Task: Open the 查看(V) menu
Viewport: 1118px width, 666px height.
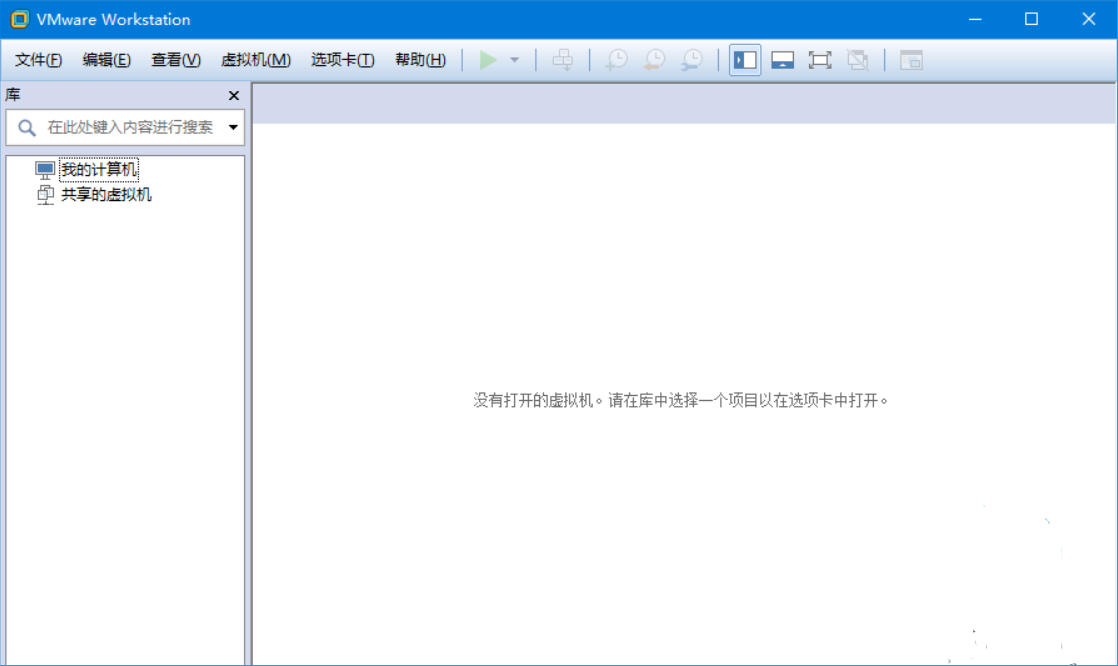Action: point(175,60)
